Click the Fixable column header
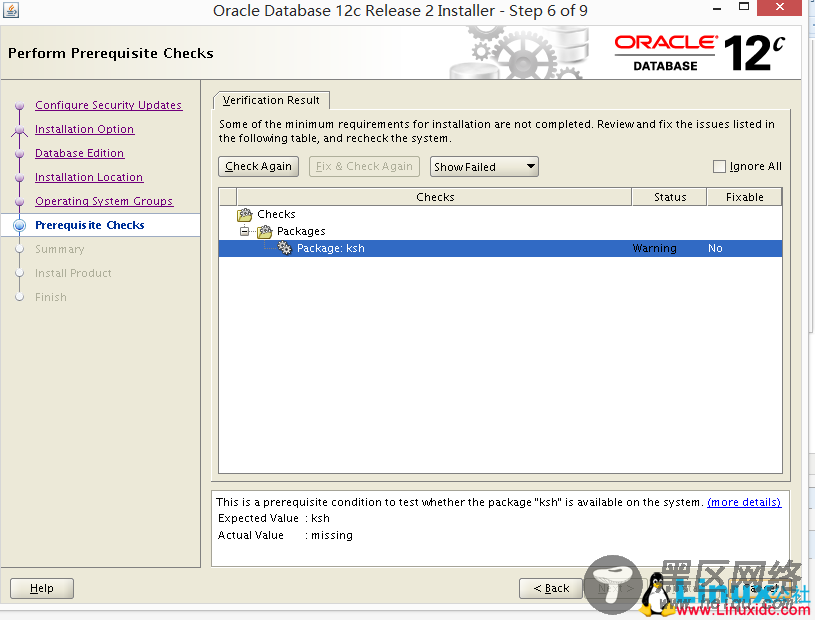 coord(744,197)
